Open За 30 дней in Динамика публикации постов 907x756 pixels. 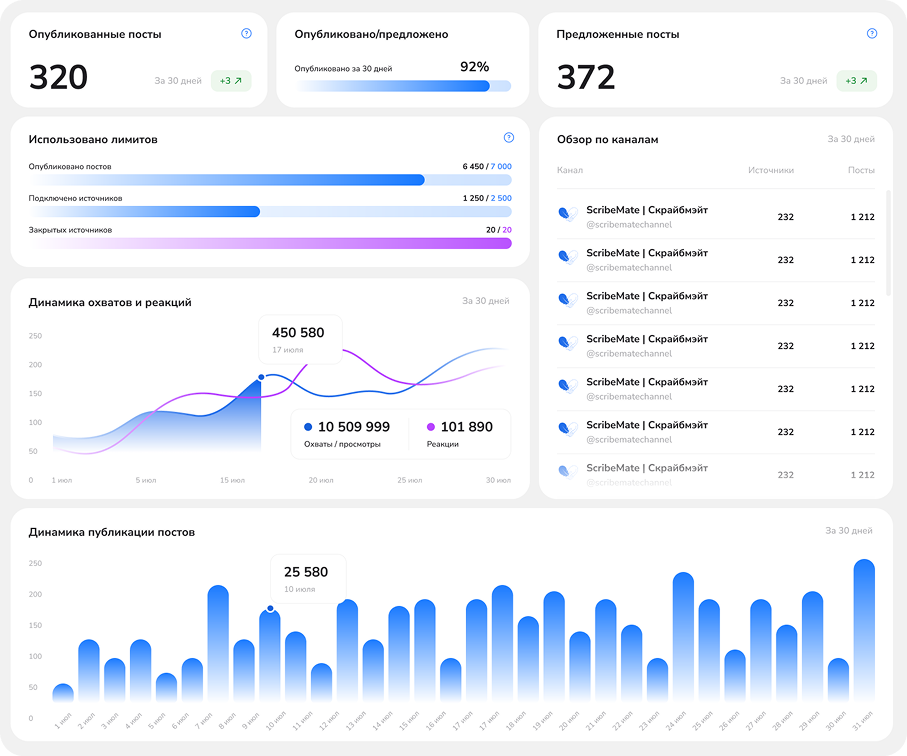pos(848,531)
